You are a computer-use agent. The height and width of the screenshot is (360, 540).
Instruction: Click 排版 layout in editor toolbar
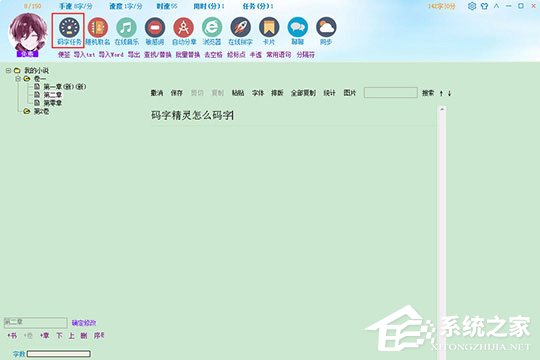coord(277,93)
